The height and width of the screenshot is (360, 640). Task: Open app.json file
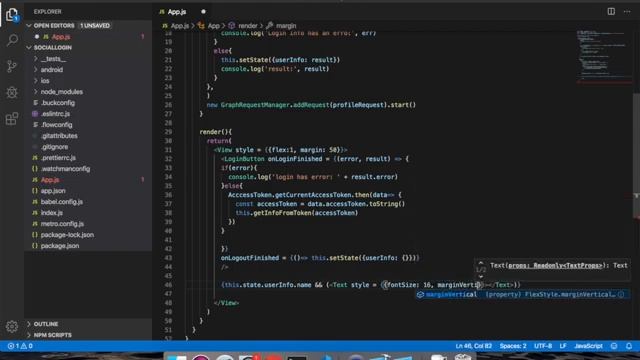(53, 191)
